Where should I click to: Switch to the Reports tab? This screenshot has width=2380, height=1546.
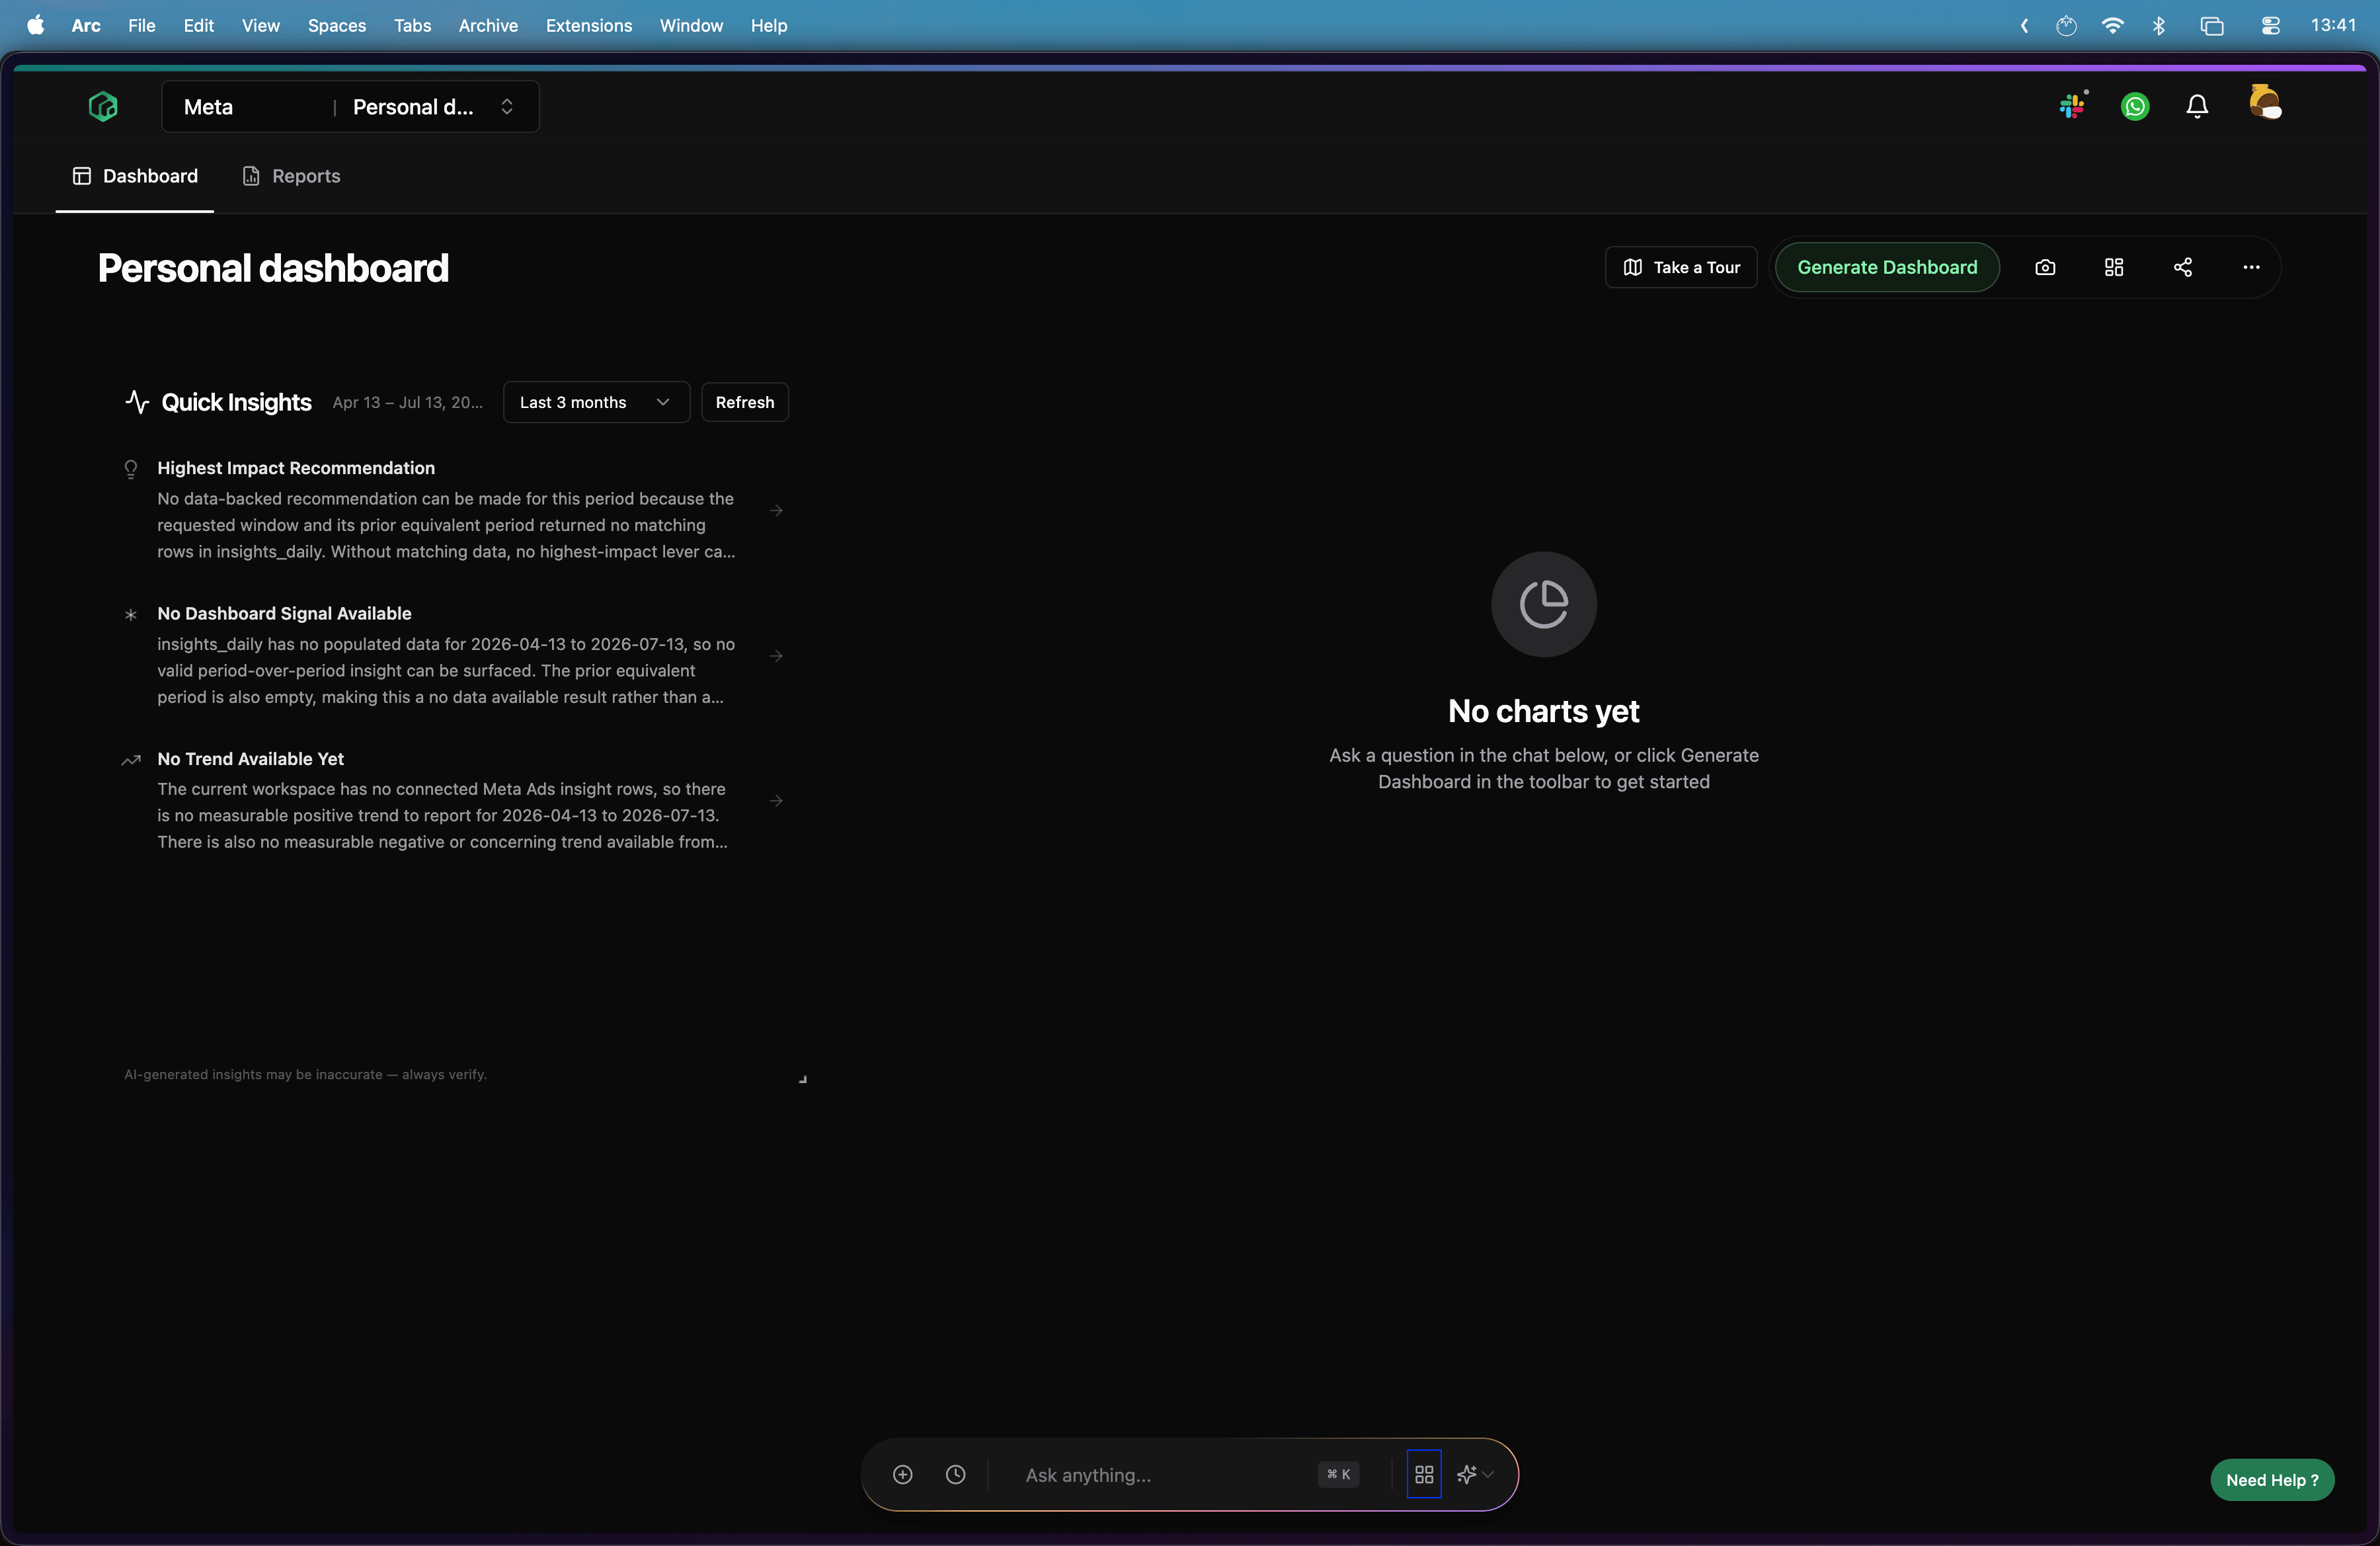coord(291,176)
